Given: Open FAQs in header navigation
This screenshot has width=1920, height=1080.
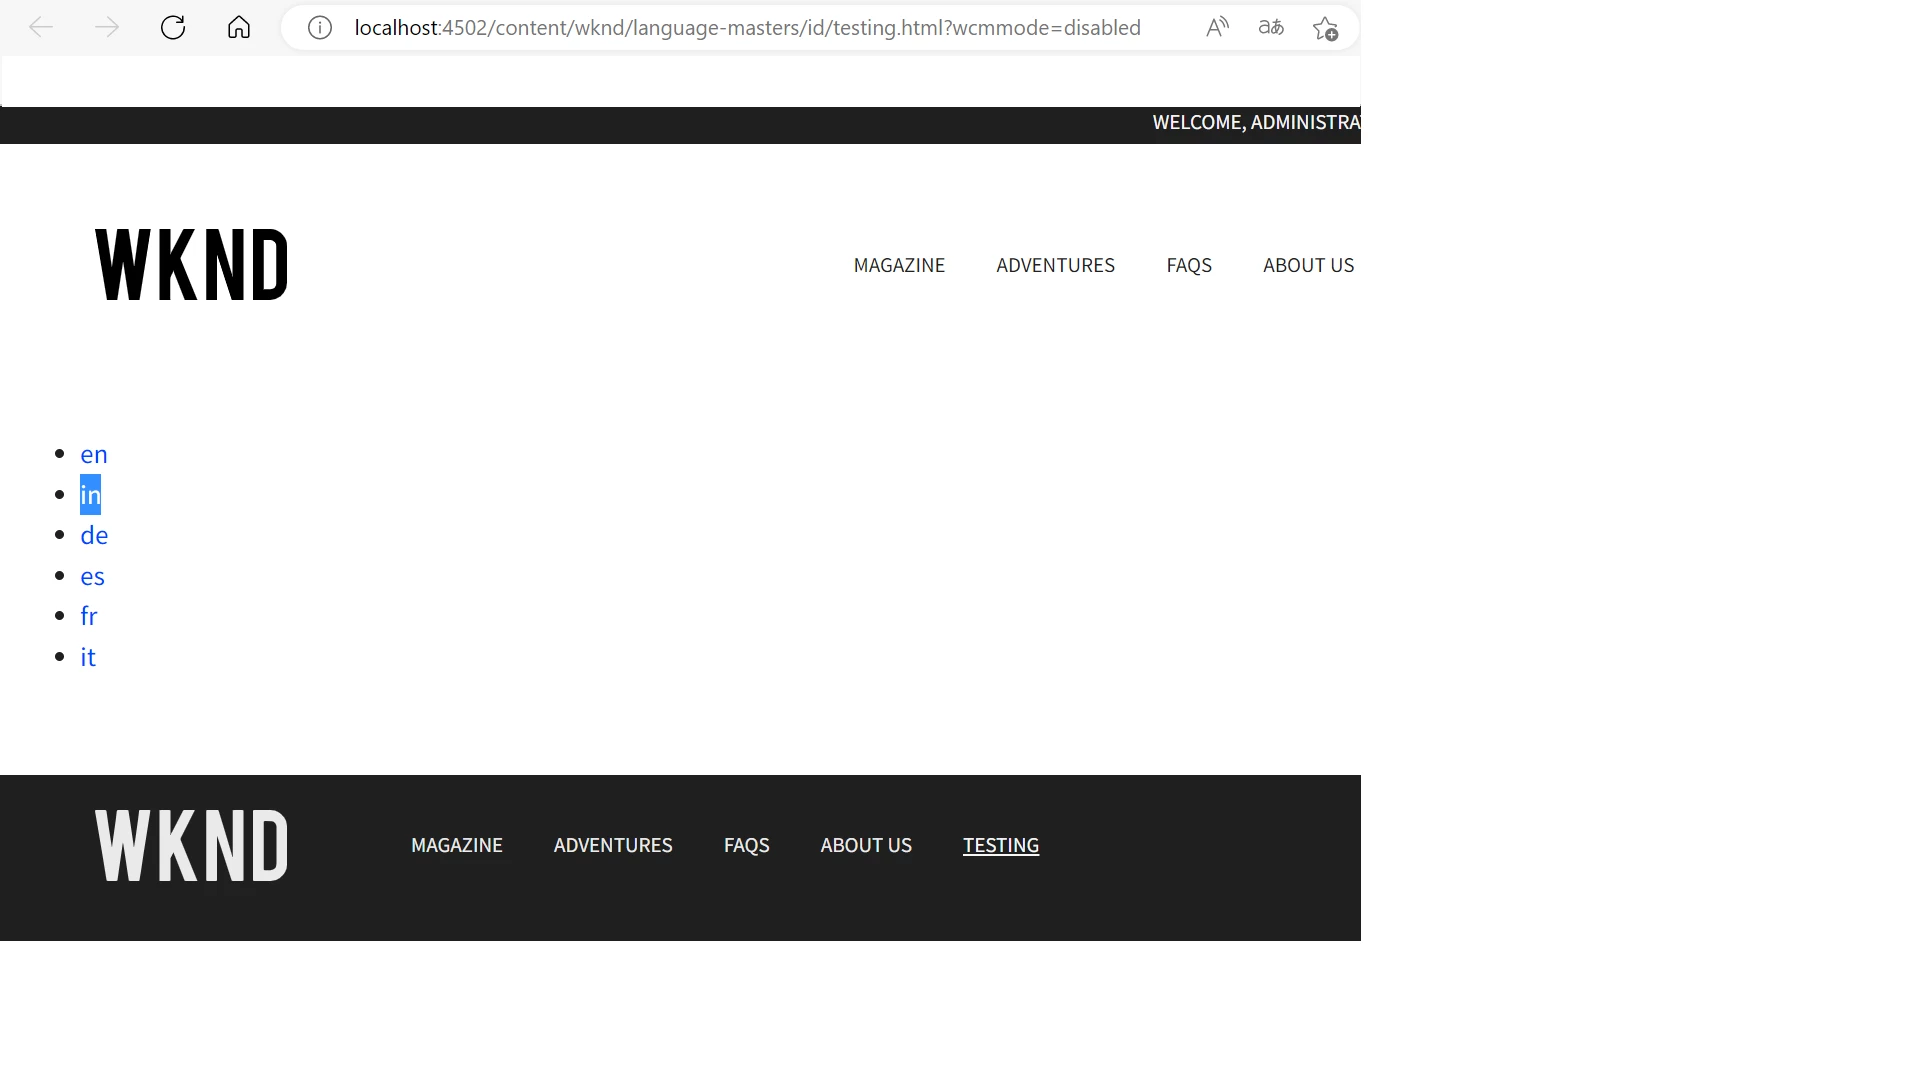Looking at the screenshot, I should tap(1189, 265).
